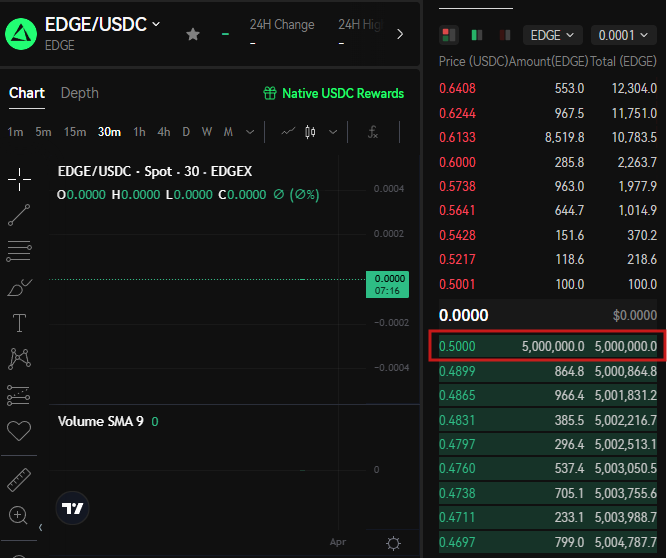Switch to the Chart tab
Image resolution: width=667 pixels, height=558 pixels.
click(x=27, y=93)
